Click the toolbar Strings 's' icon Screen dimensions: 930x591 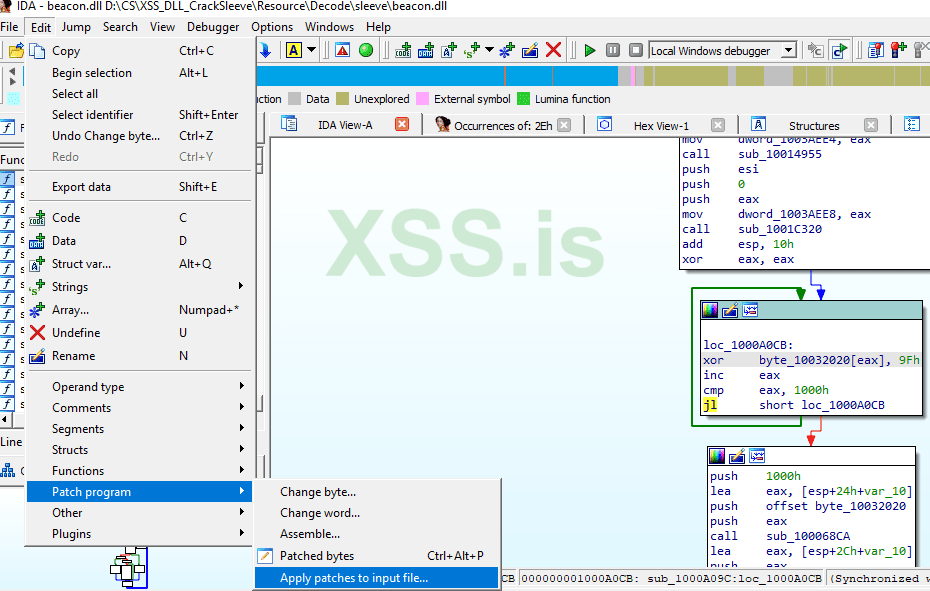click(x=472, y=50)
